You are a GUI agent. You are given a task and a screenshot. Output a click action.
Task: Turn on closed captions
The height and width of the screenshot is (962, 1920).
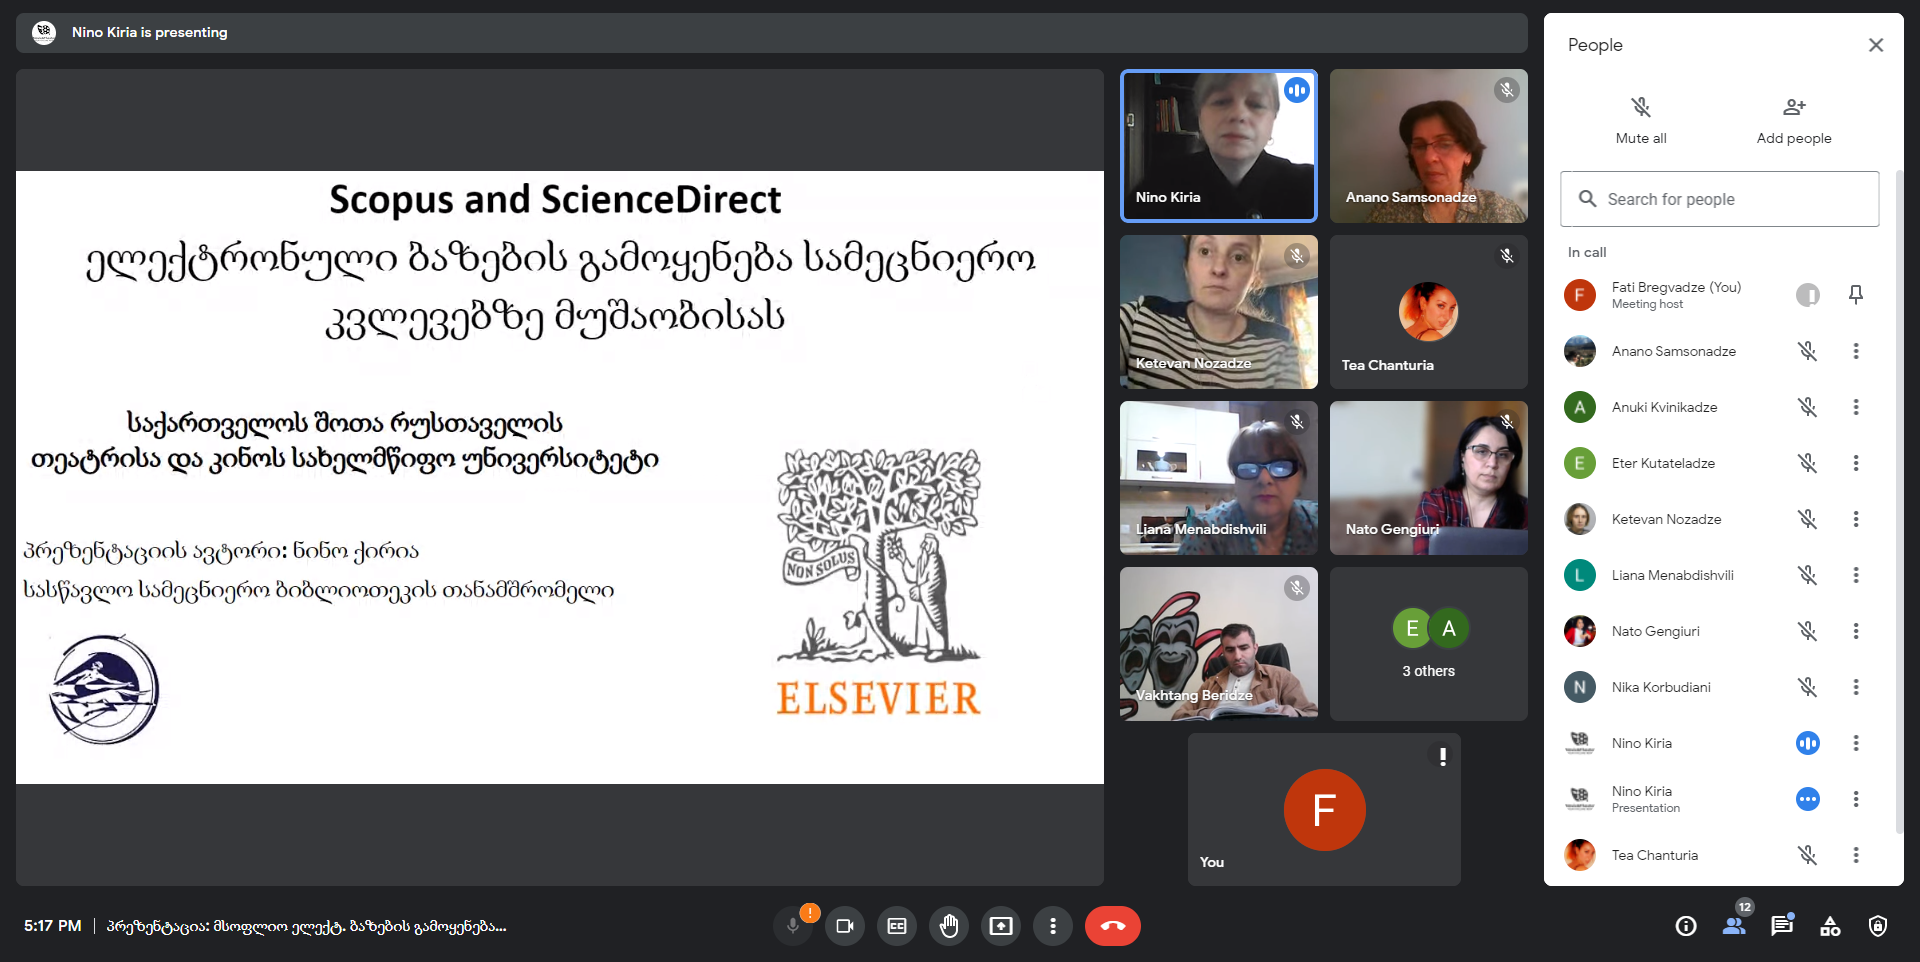click(897, 926)
